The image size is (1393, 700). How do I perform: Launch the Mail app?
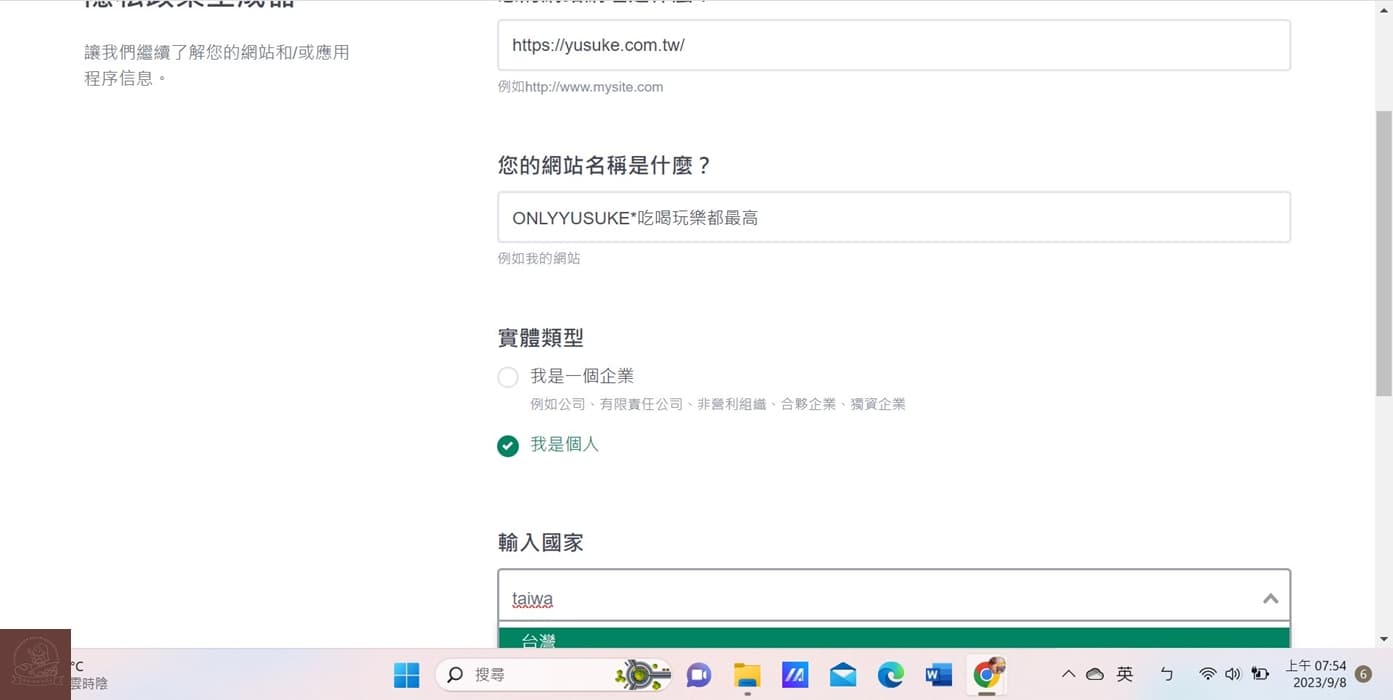click(843, 675)
